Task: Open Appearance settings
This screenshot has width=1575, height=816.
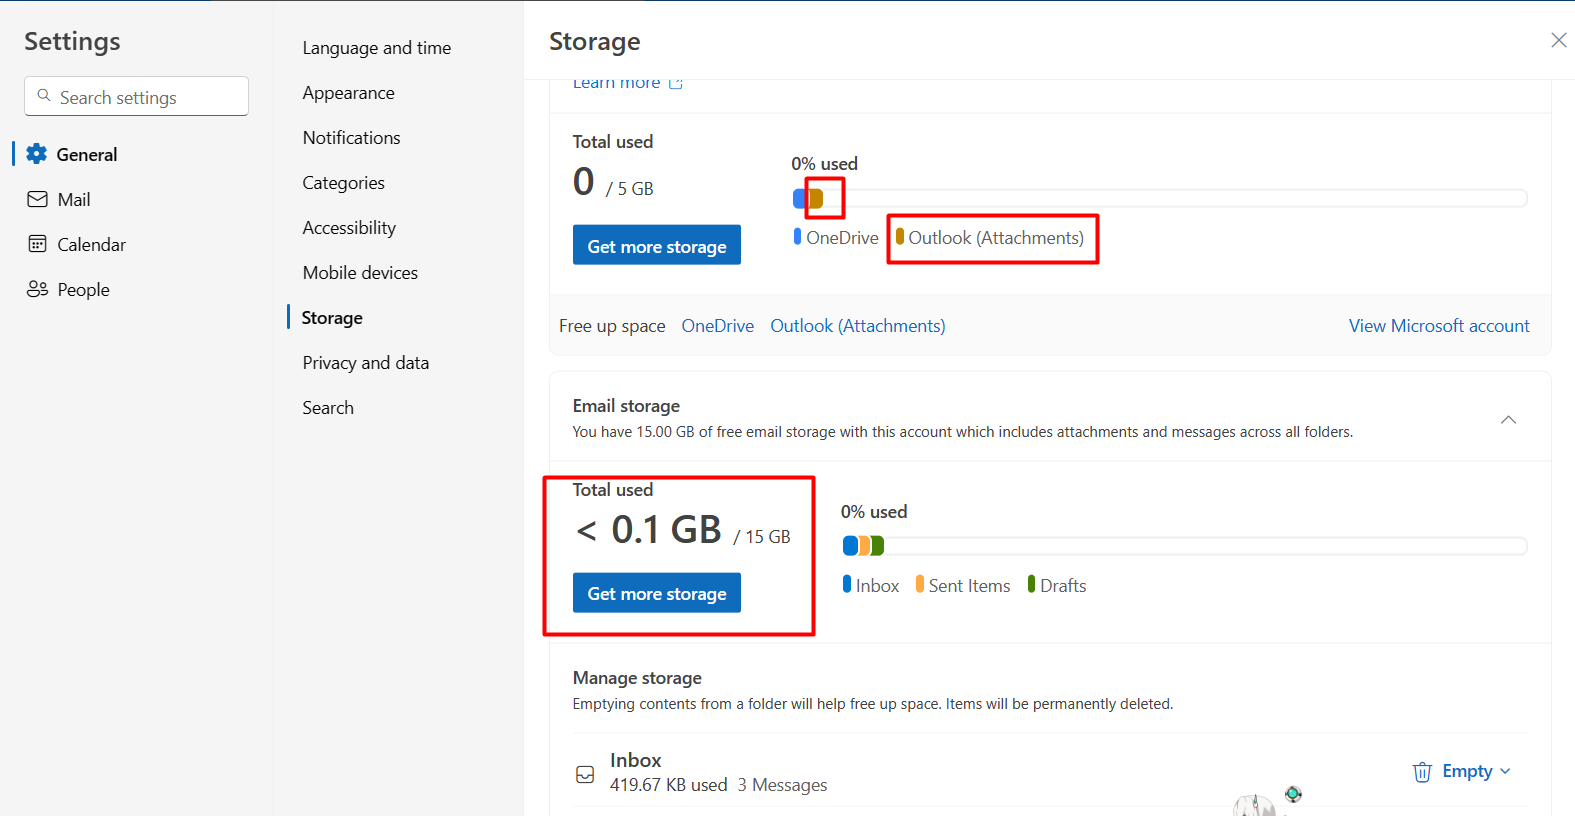Action: 348,93
